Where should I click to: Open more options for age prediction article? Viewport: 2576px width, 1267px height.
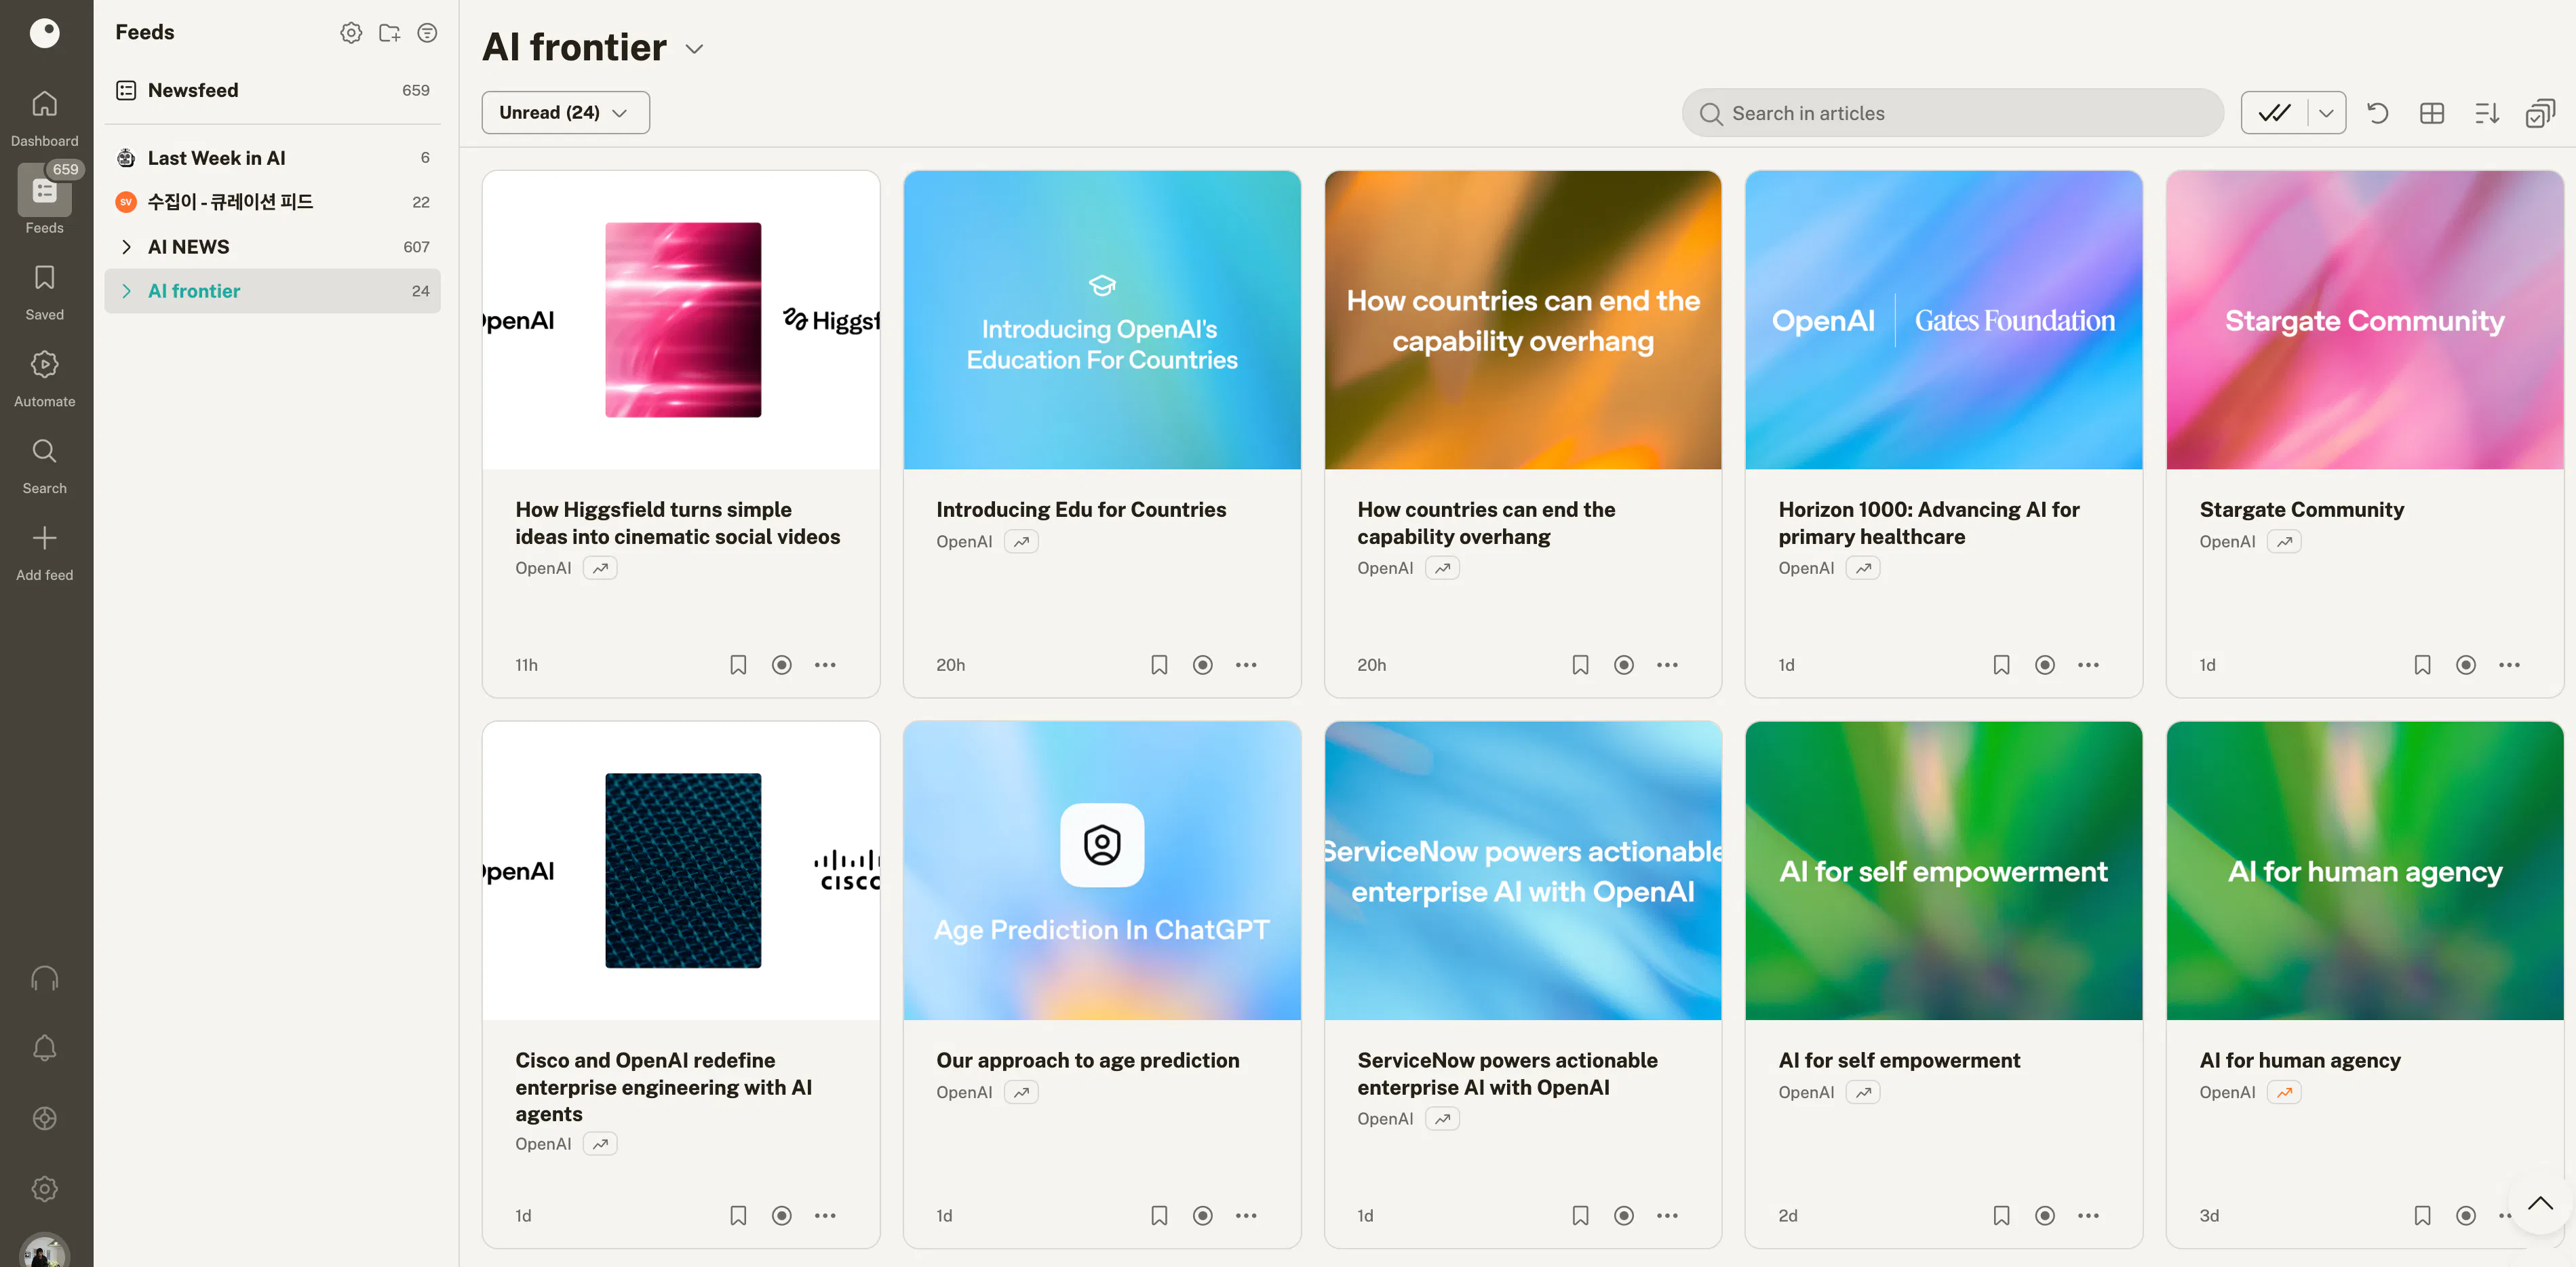coord(1246,1216)
